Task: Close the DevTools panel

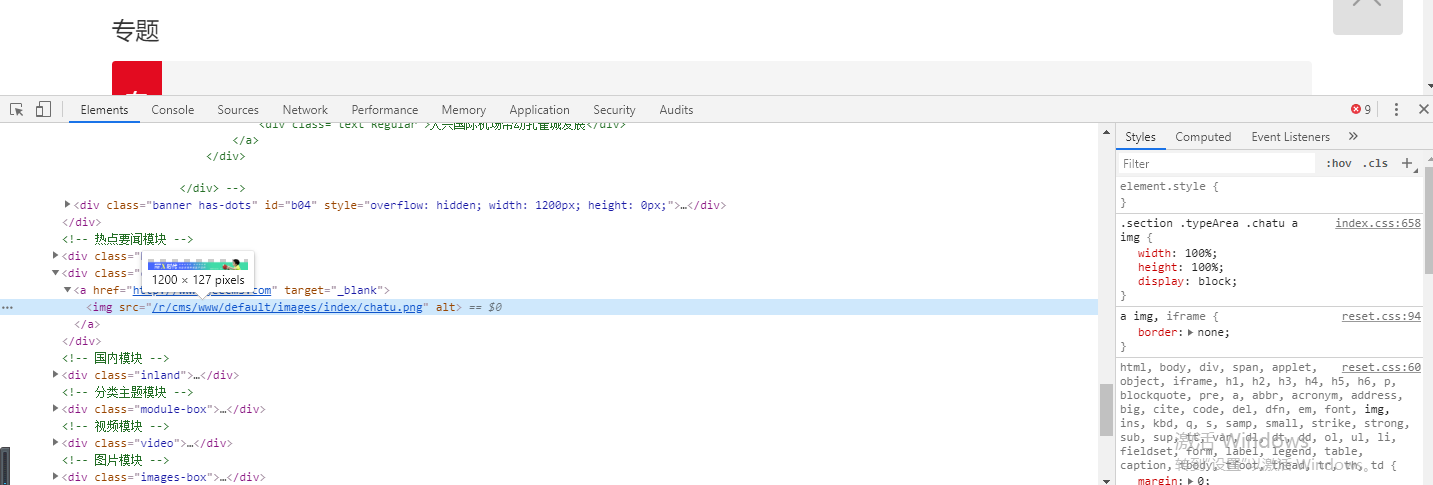Action: [x=1422, y=110]
